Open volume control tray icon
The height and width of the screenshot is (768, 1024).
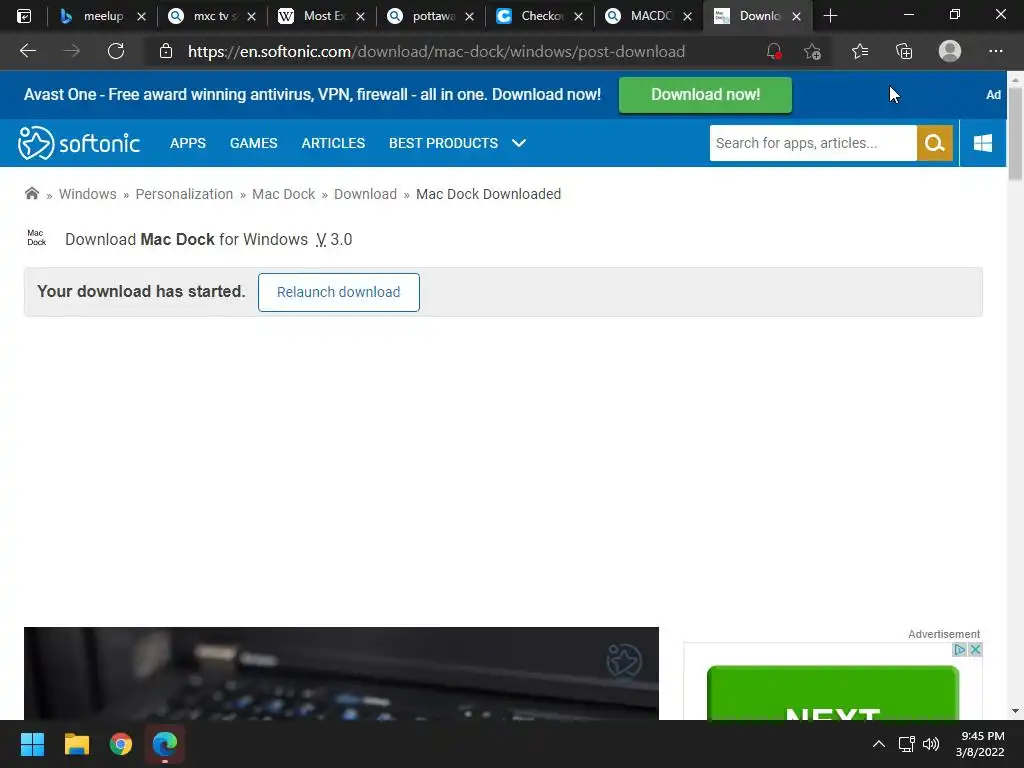[x=931, y=744]
